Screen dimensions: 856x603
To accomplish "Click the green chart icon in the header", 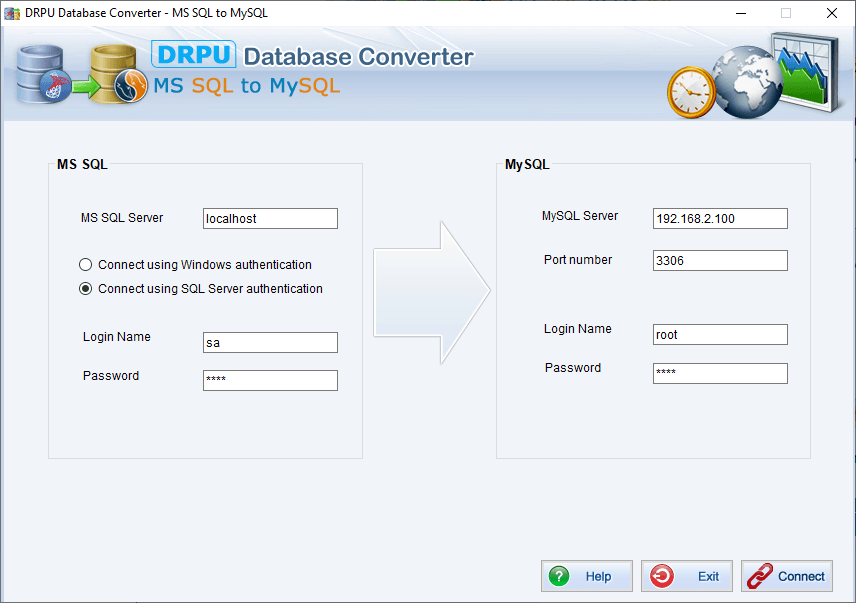I will (806, 71).
